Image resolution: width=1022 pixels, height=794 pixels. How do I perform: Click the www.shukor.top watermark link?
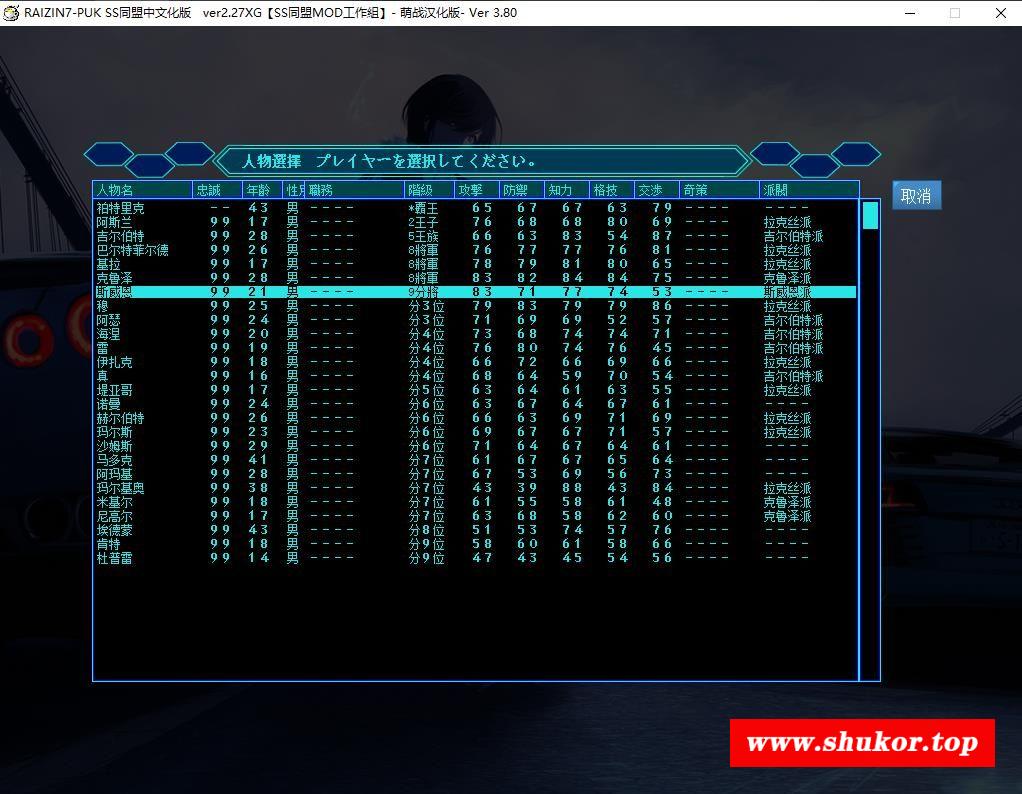862,743
